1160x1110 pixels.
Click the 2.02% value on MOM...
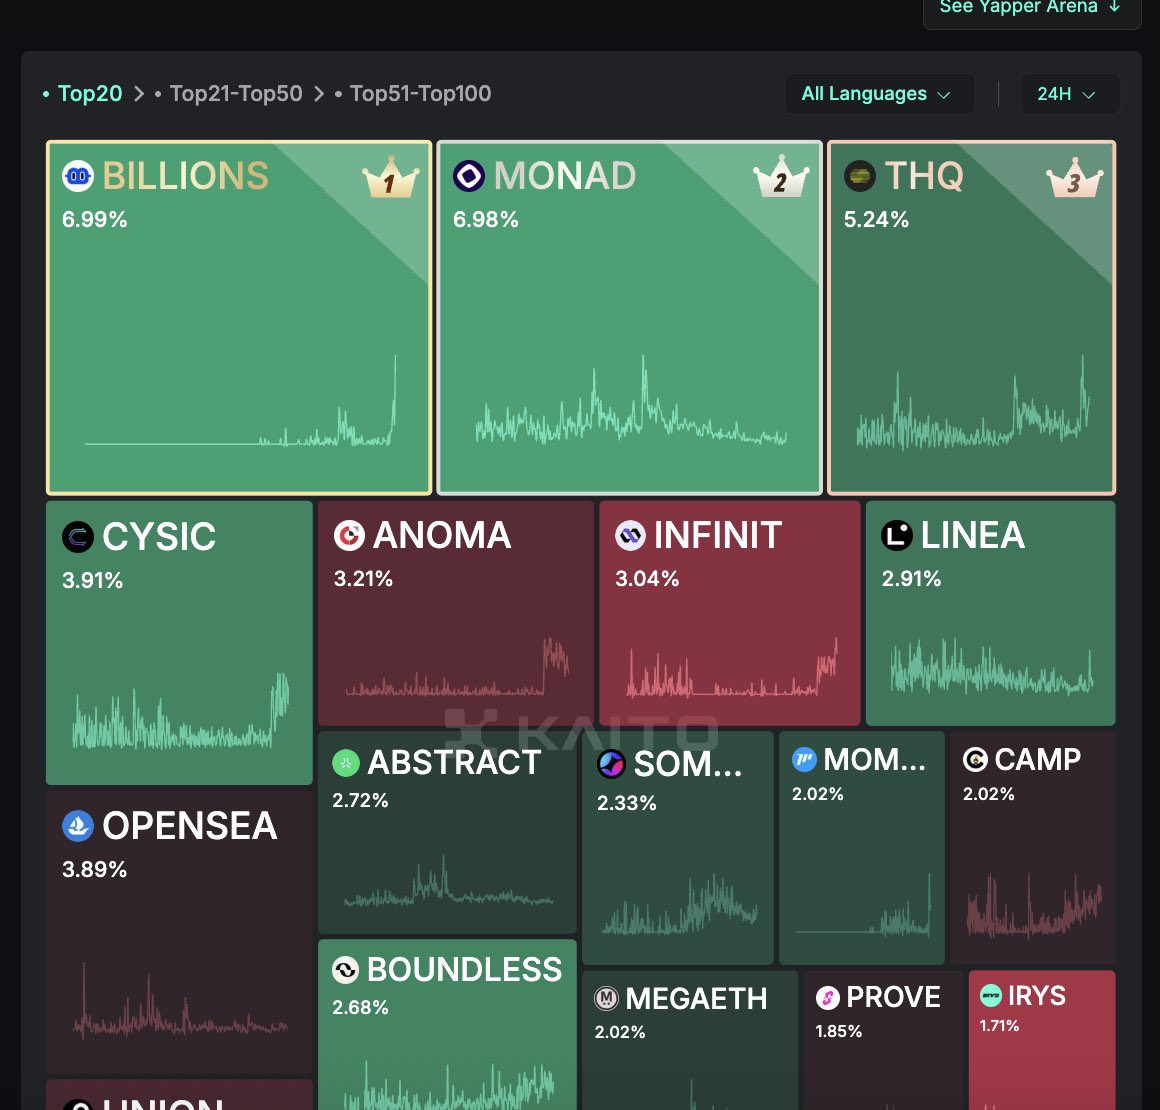click(817, 794)
